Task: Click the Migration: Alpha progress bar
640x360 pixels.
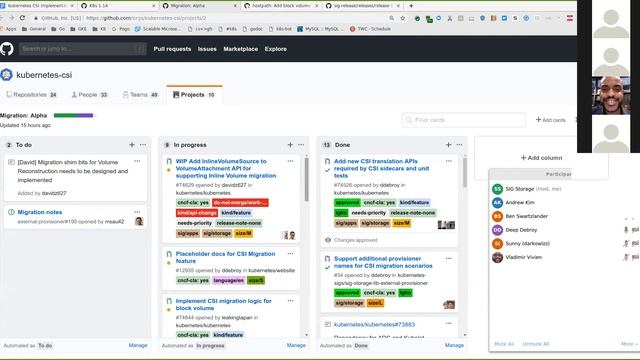Action: tap(73, 116)
